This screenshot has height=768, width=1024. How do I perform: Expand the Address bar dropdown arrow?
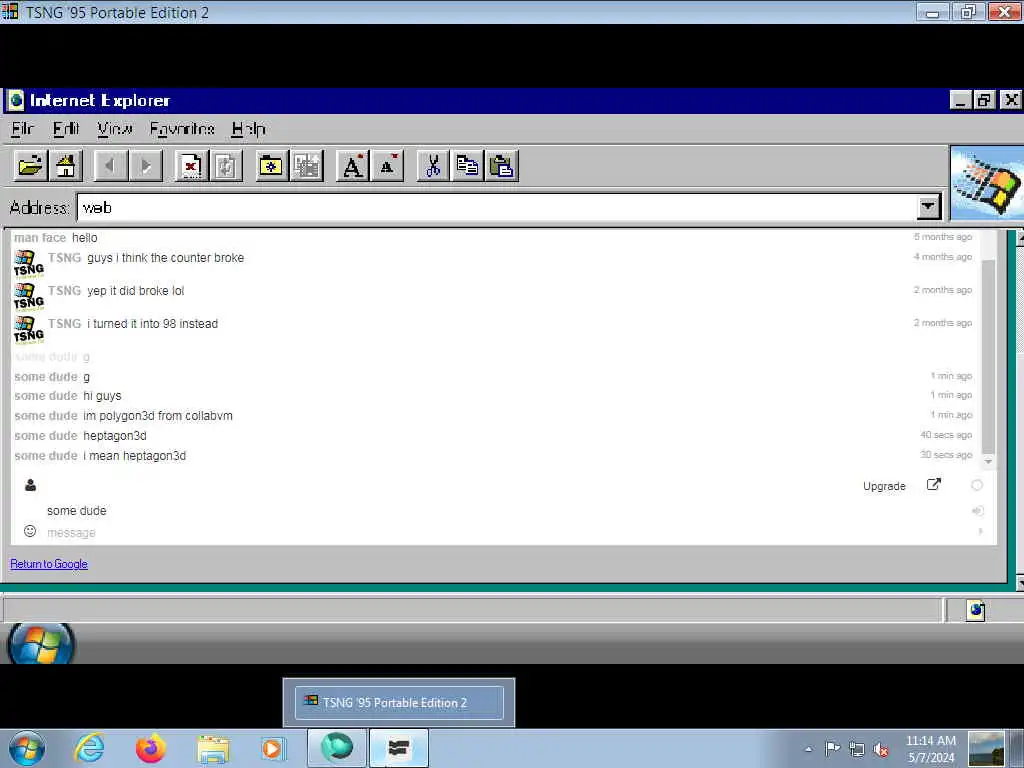(928, 208)
